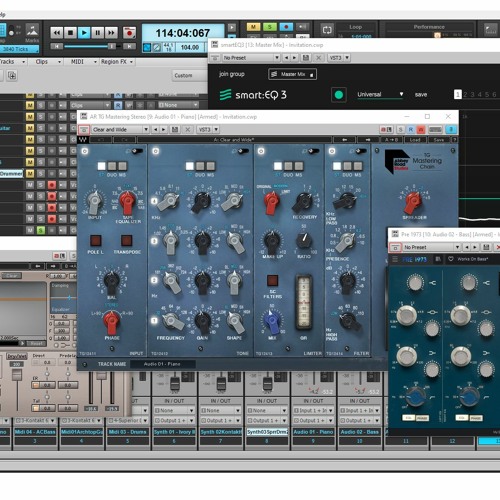Jump to project start in transport
500x500 pixels.
click(x=57, y=47)
